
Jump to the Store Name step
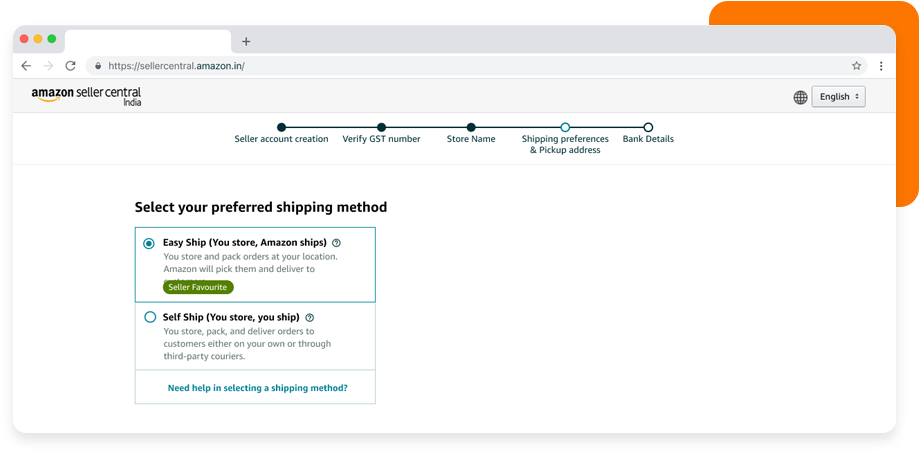click(471, 128)
